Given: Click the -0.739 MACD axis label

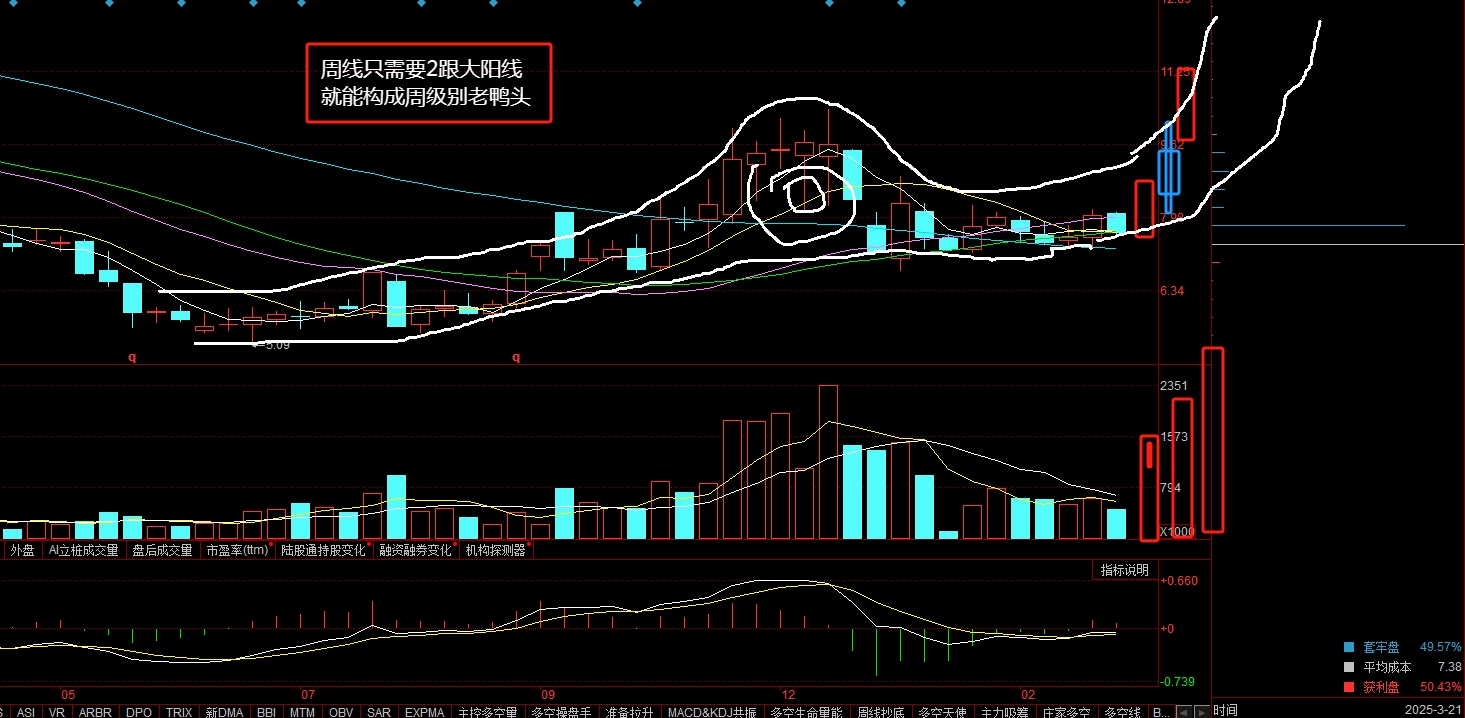Looking at the screenshot, I should (1176, 682).
